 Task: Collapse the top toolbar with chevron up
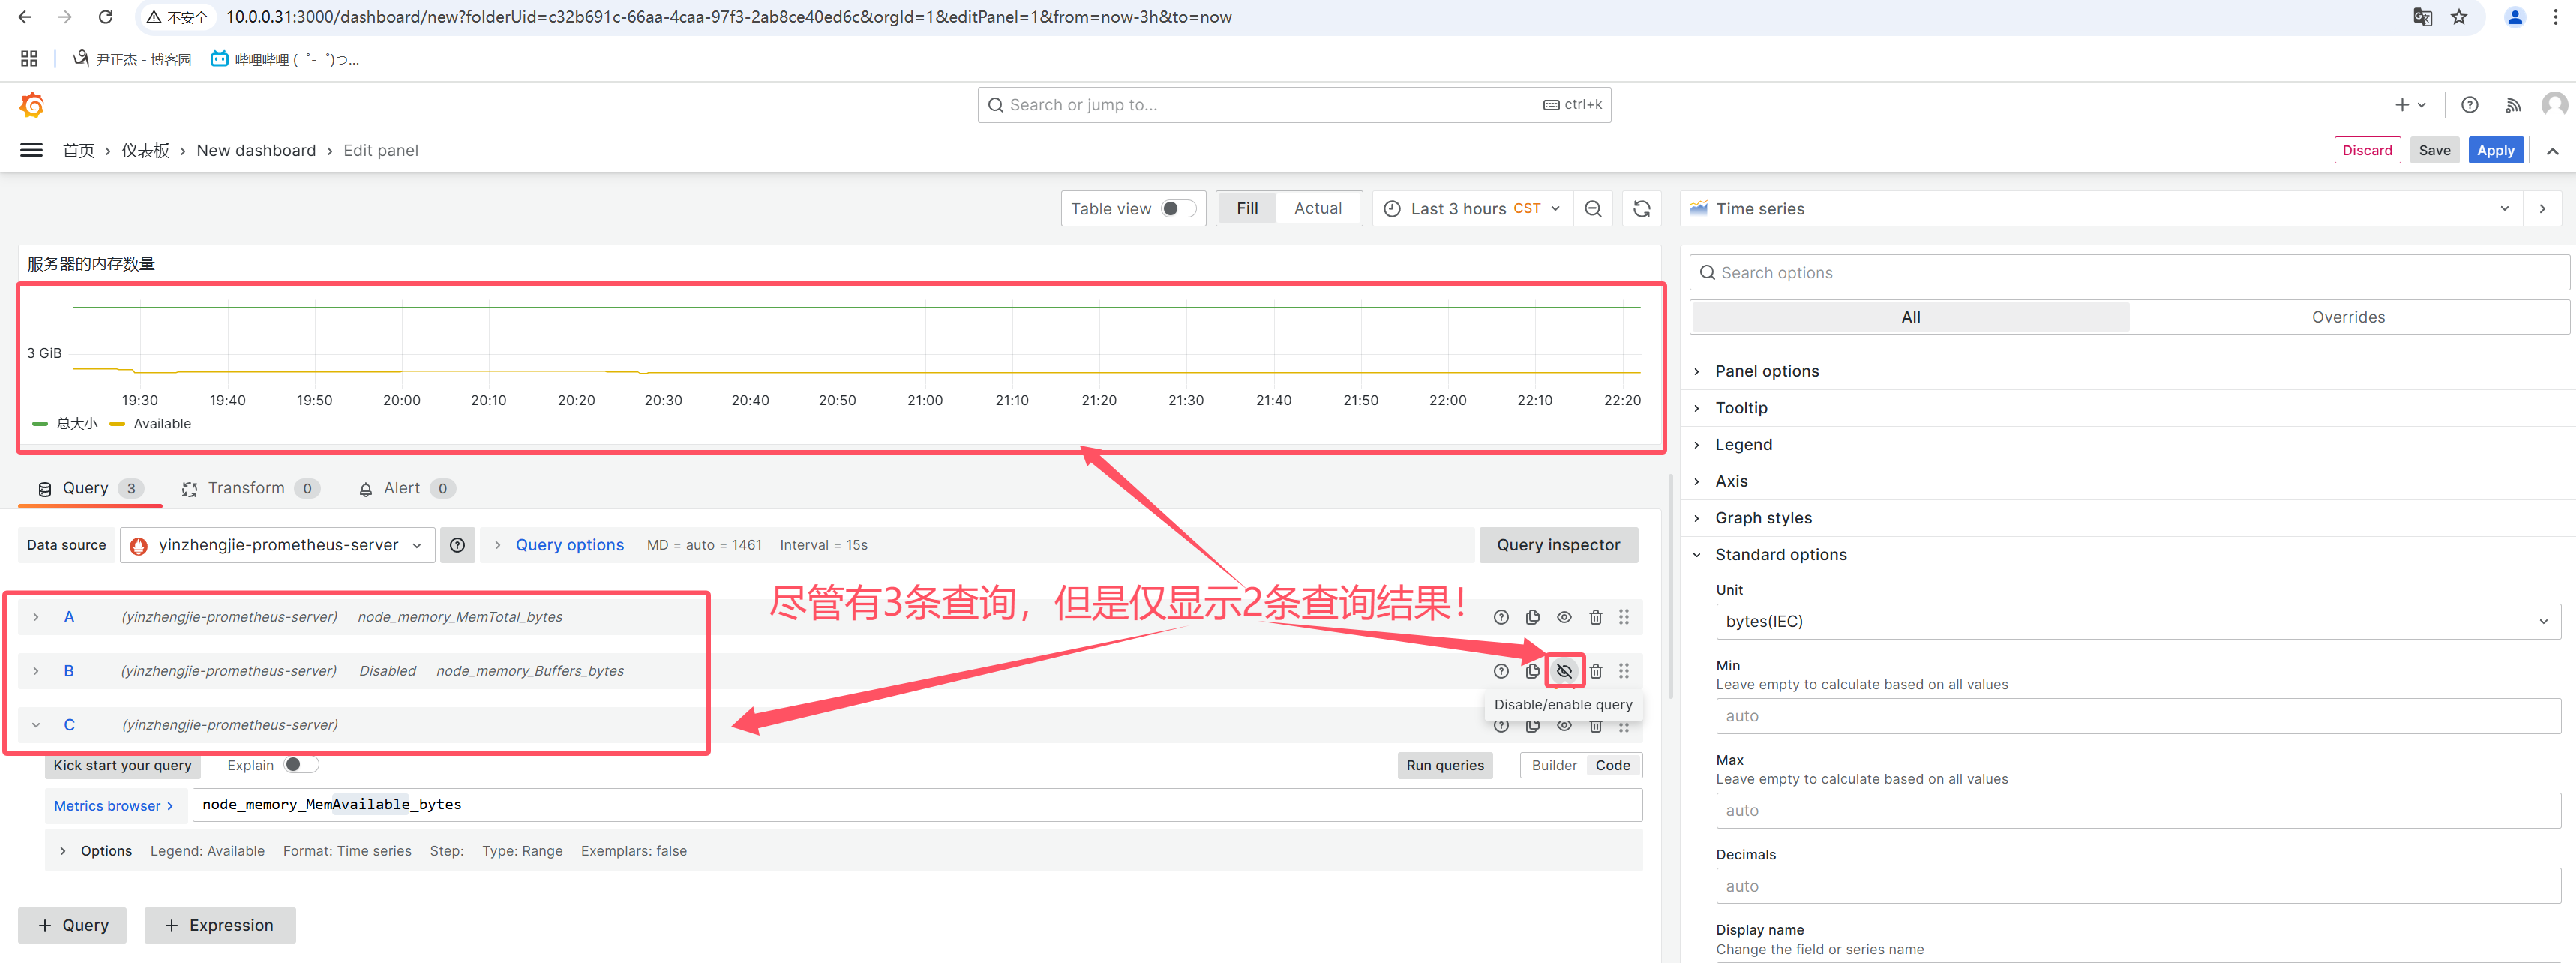tap(2552, 151)
